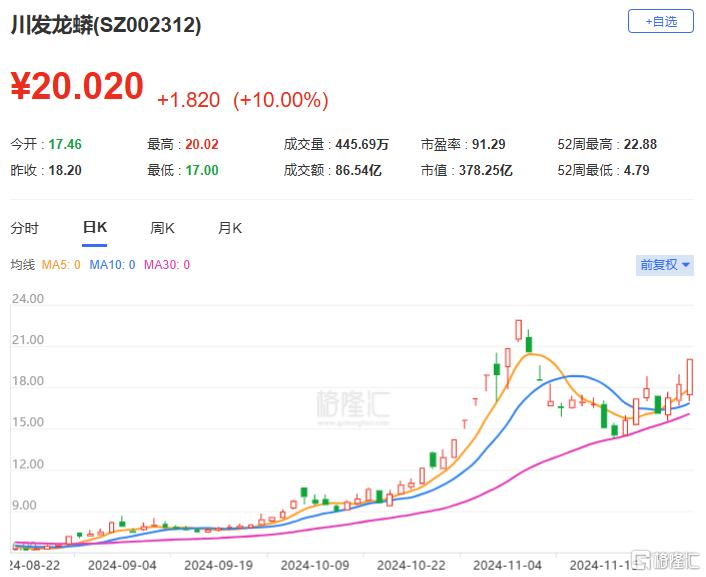The height and width of the screenshot is (577, 706).
Task: Click the volume value 445.69万
Action: 362,145
